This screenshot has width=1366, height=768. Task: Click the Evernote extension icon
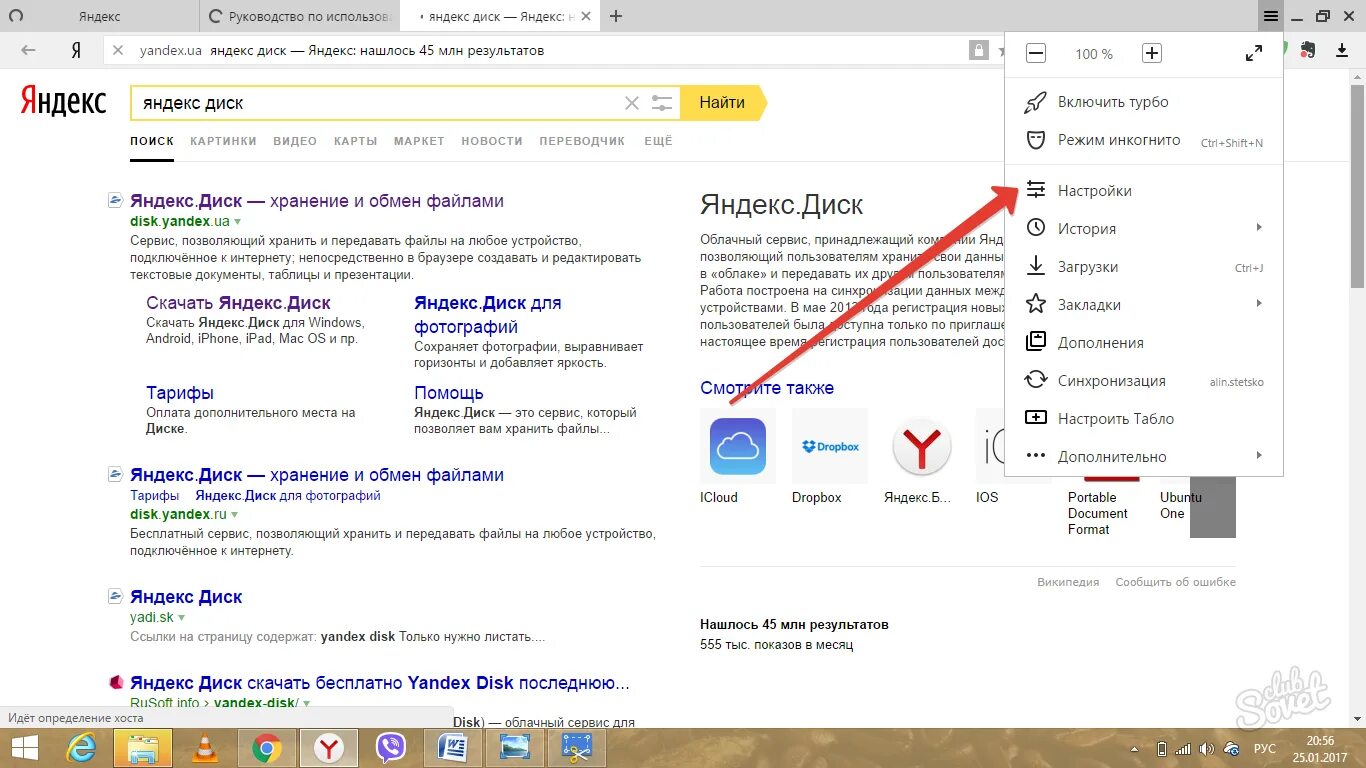(1308, 50)
